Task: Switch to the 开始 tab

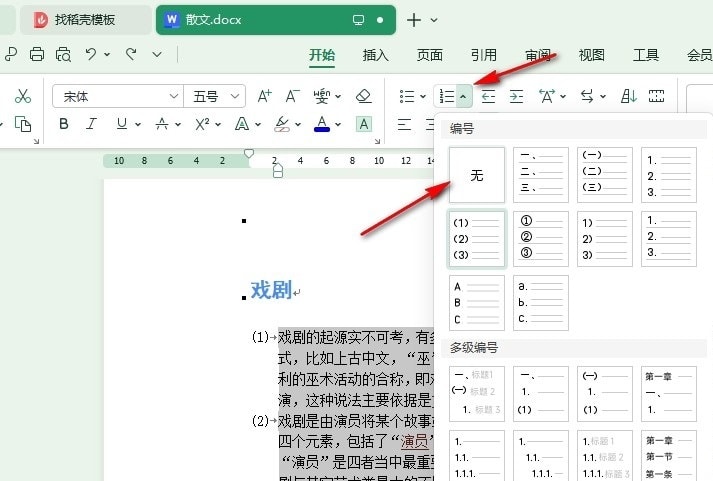Action: point(322,55)
